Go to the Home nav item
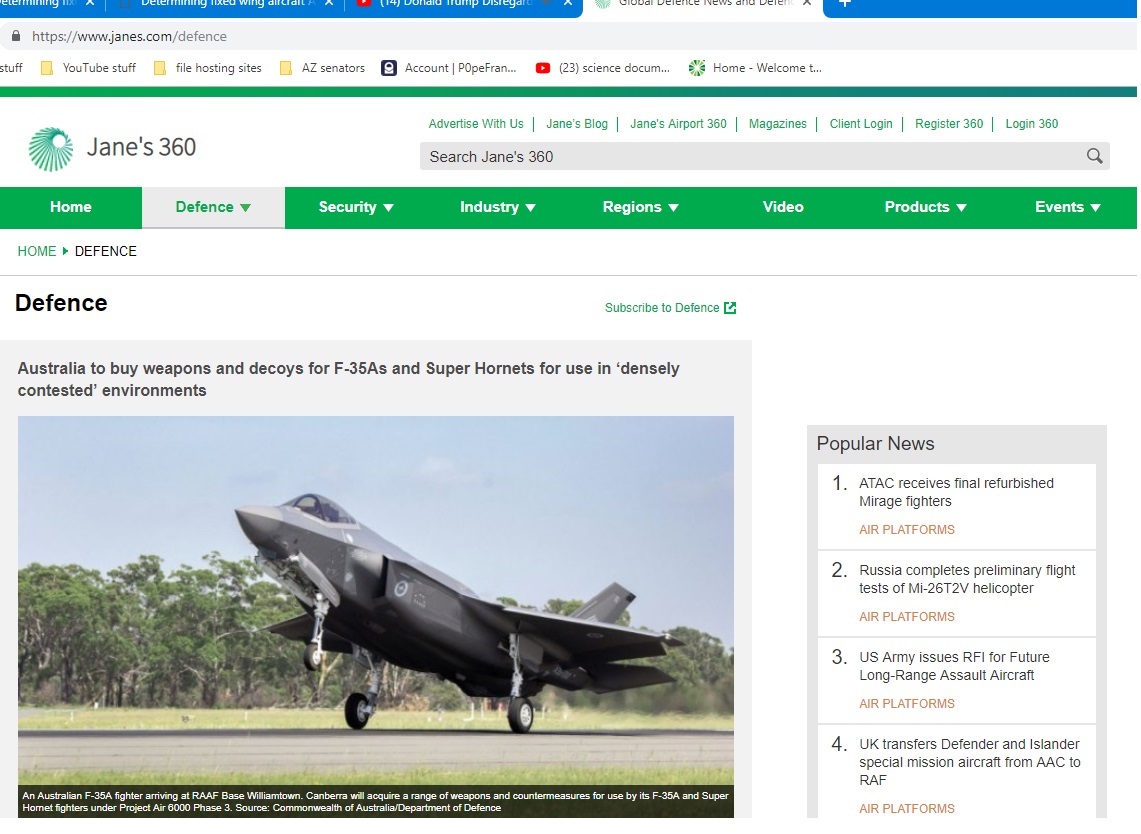This screenshot has width=1141, height=834. [x=71, y=207]
